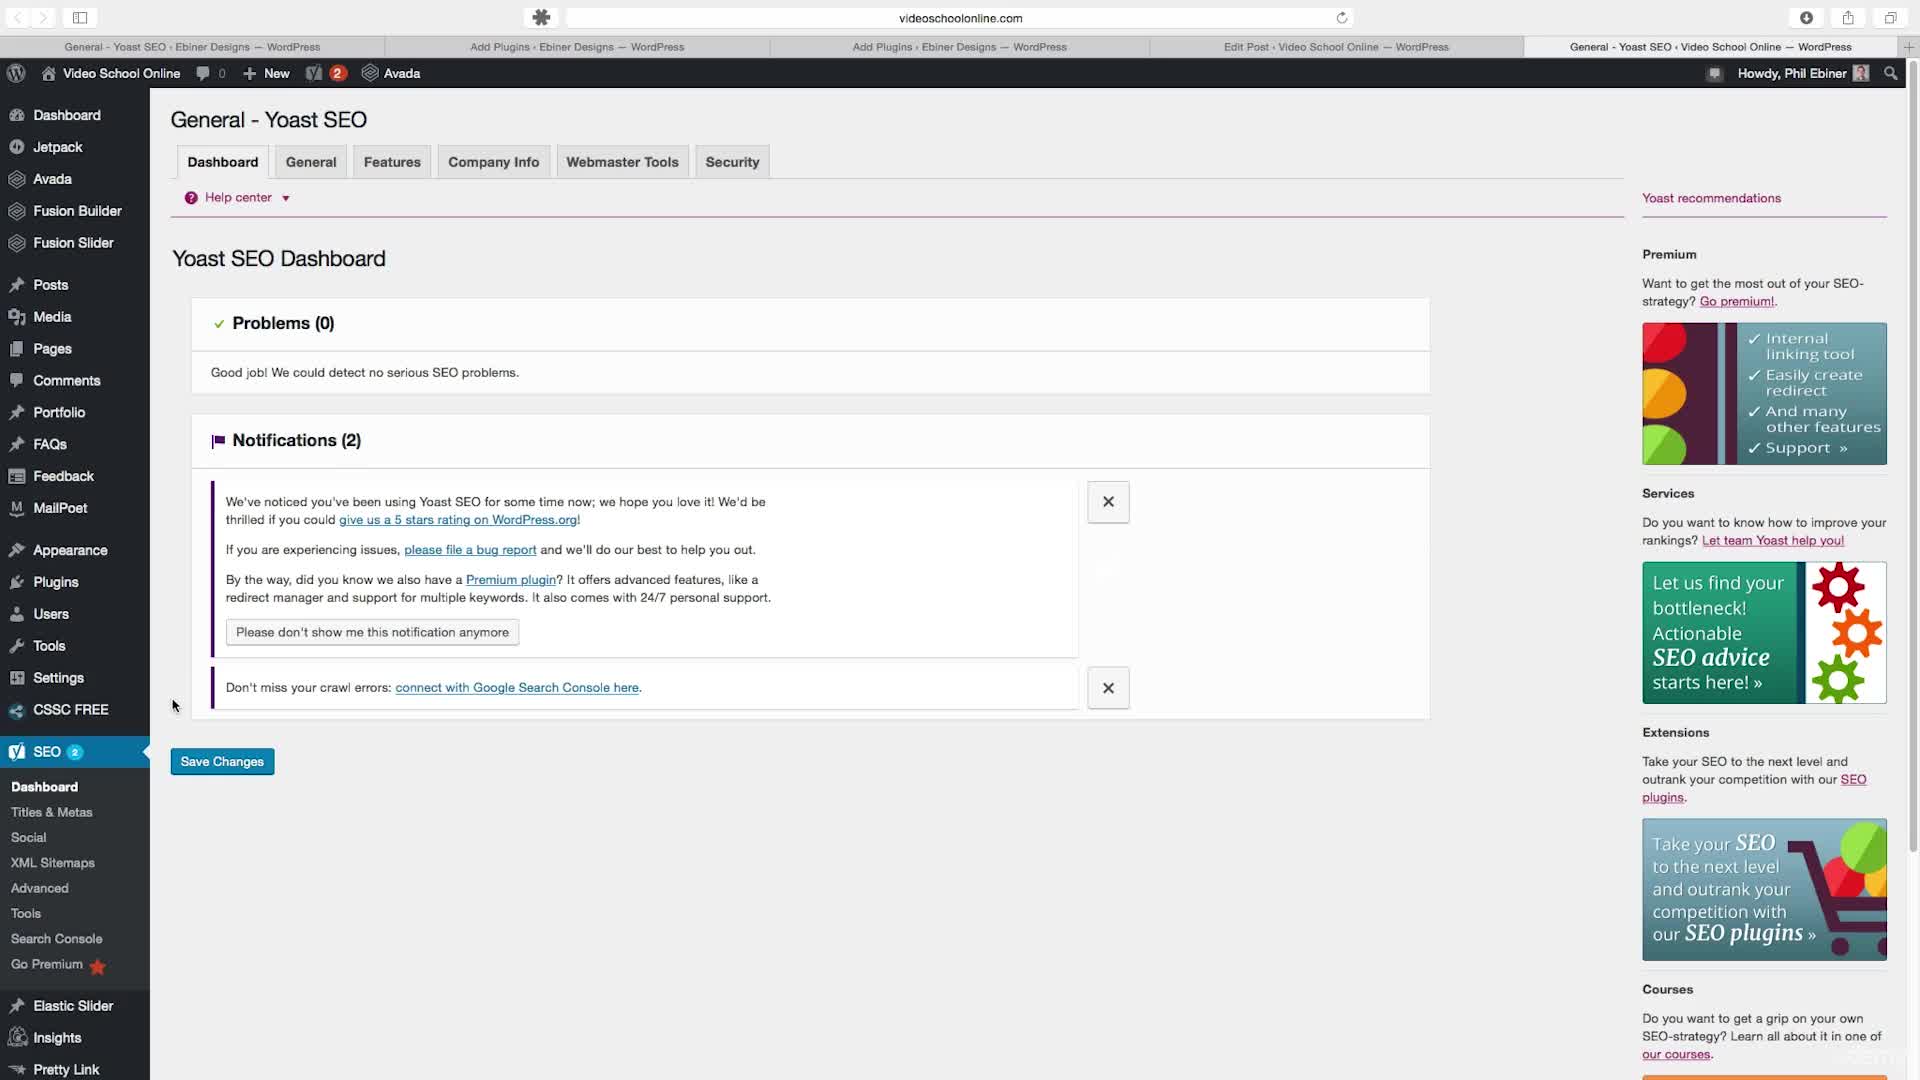Dismiss the Google Search Console notification
The height and width of the screenshot is (1080, 1920).
coord(1108,688)
